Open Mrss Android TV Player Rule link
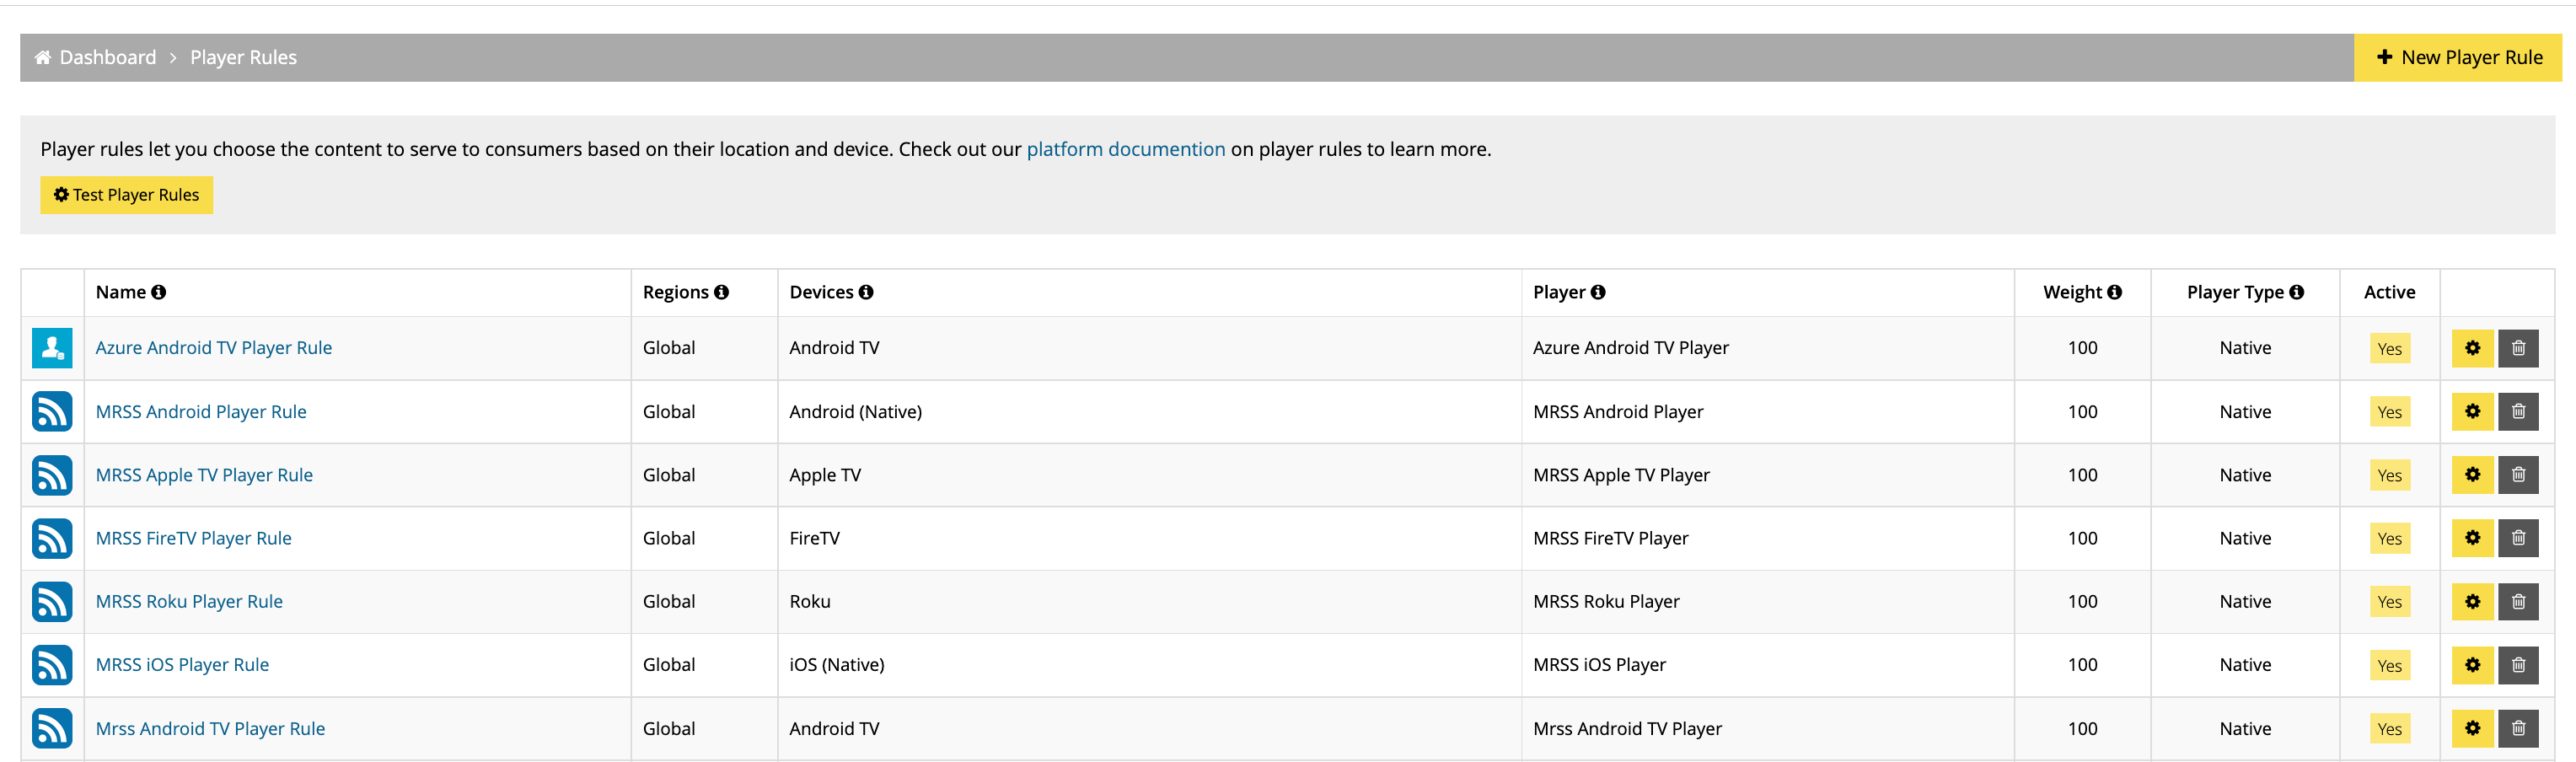The height and width of the screenshot is (762, 2576). click(210, 728)
